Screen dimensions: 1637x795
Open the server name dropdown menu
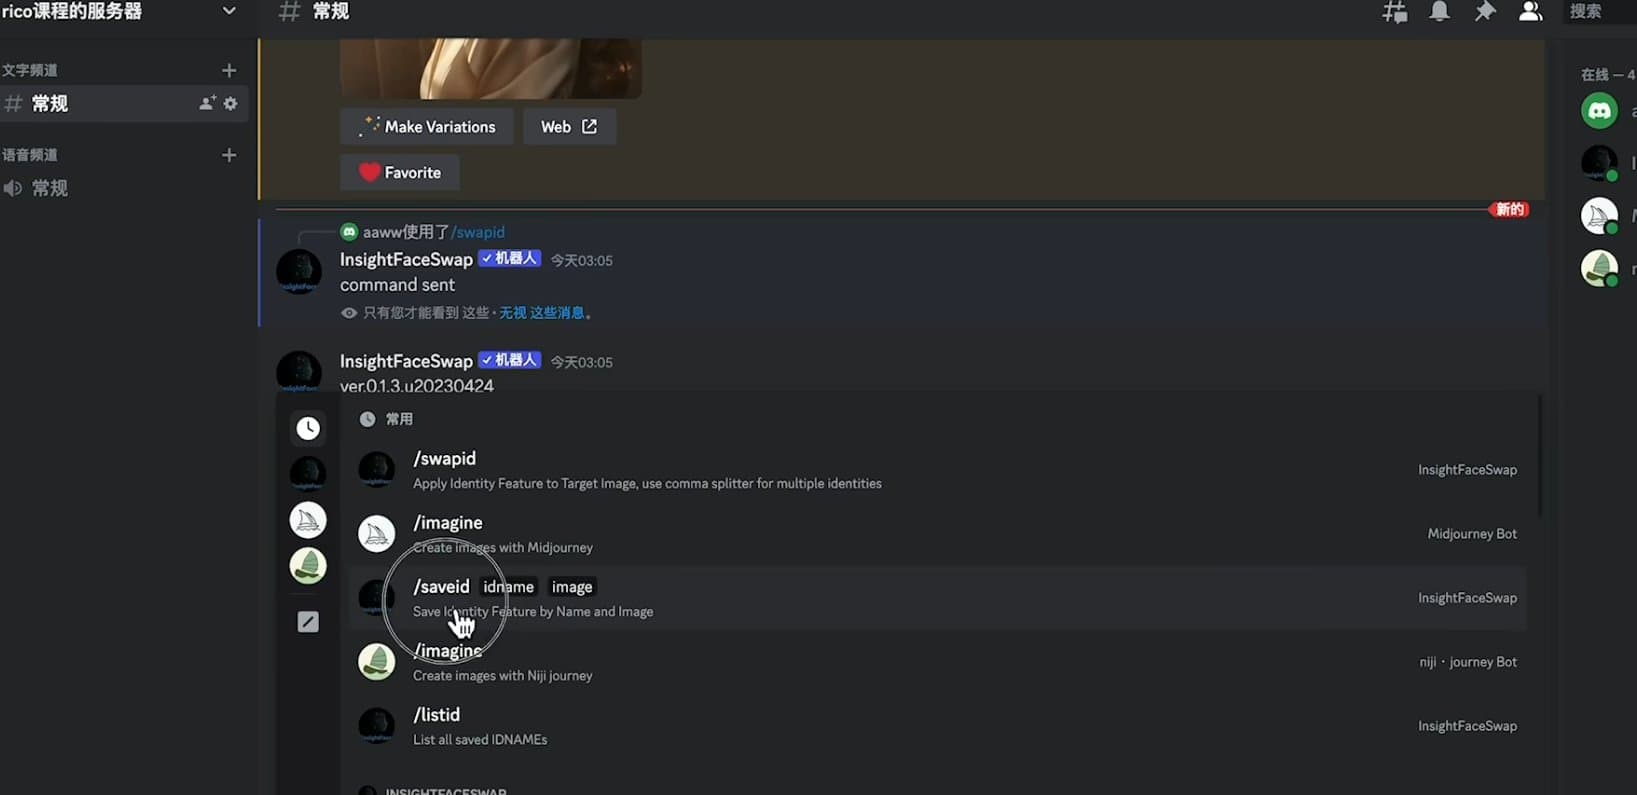click(228, 11)
